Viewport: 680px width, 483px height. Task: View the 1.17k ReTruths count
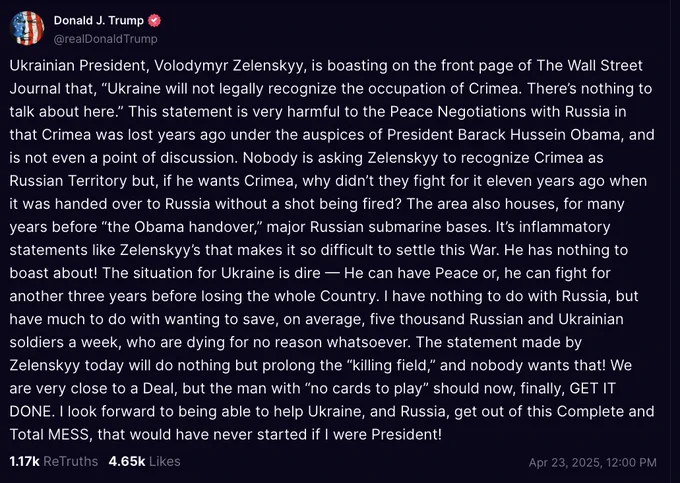[x=24, y=461]
